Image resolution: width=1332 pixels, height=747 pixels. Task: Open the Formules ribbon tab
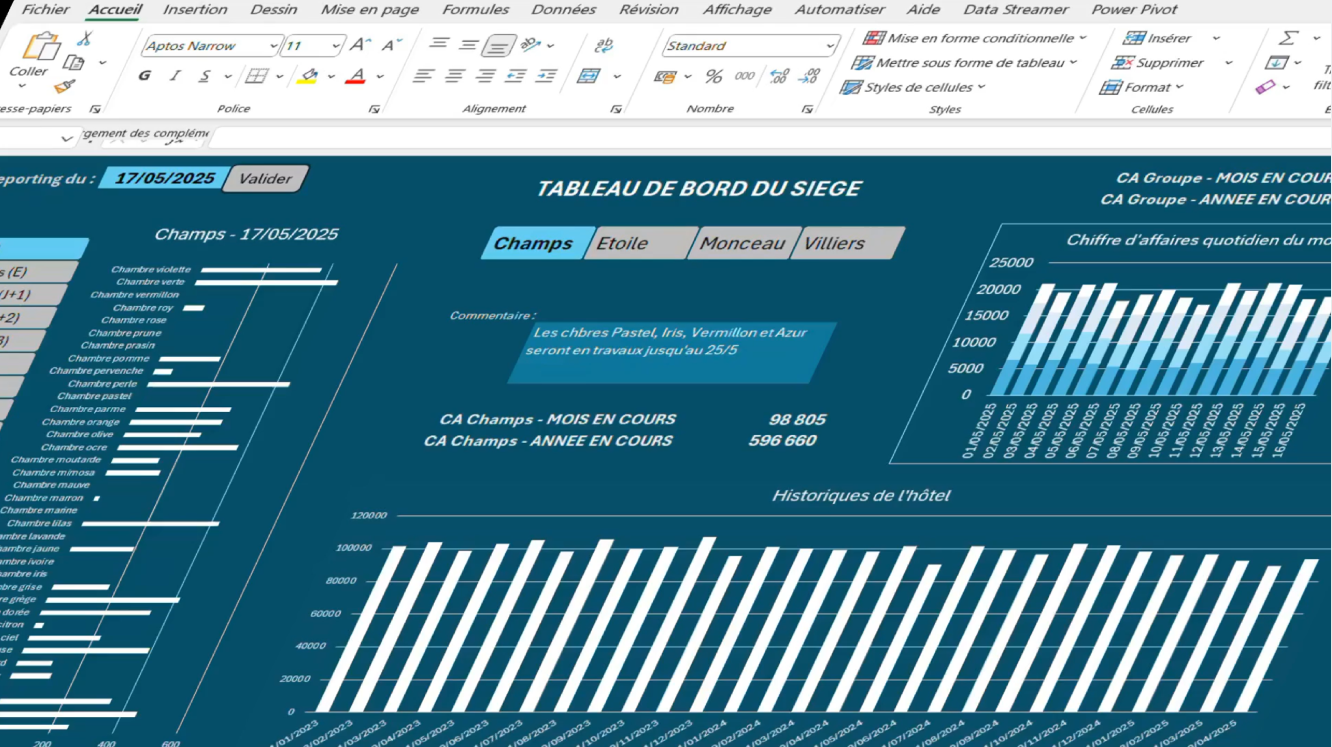pyautogui.click(x=475, y=10)
